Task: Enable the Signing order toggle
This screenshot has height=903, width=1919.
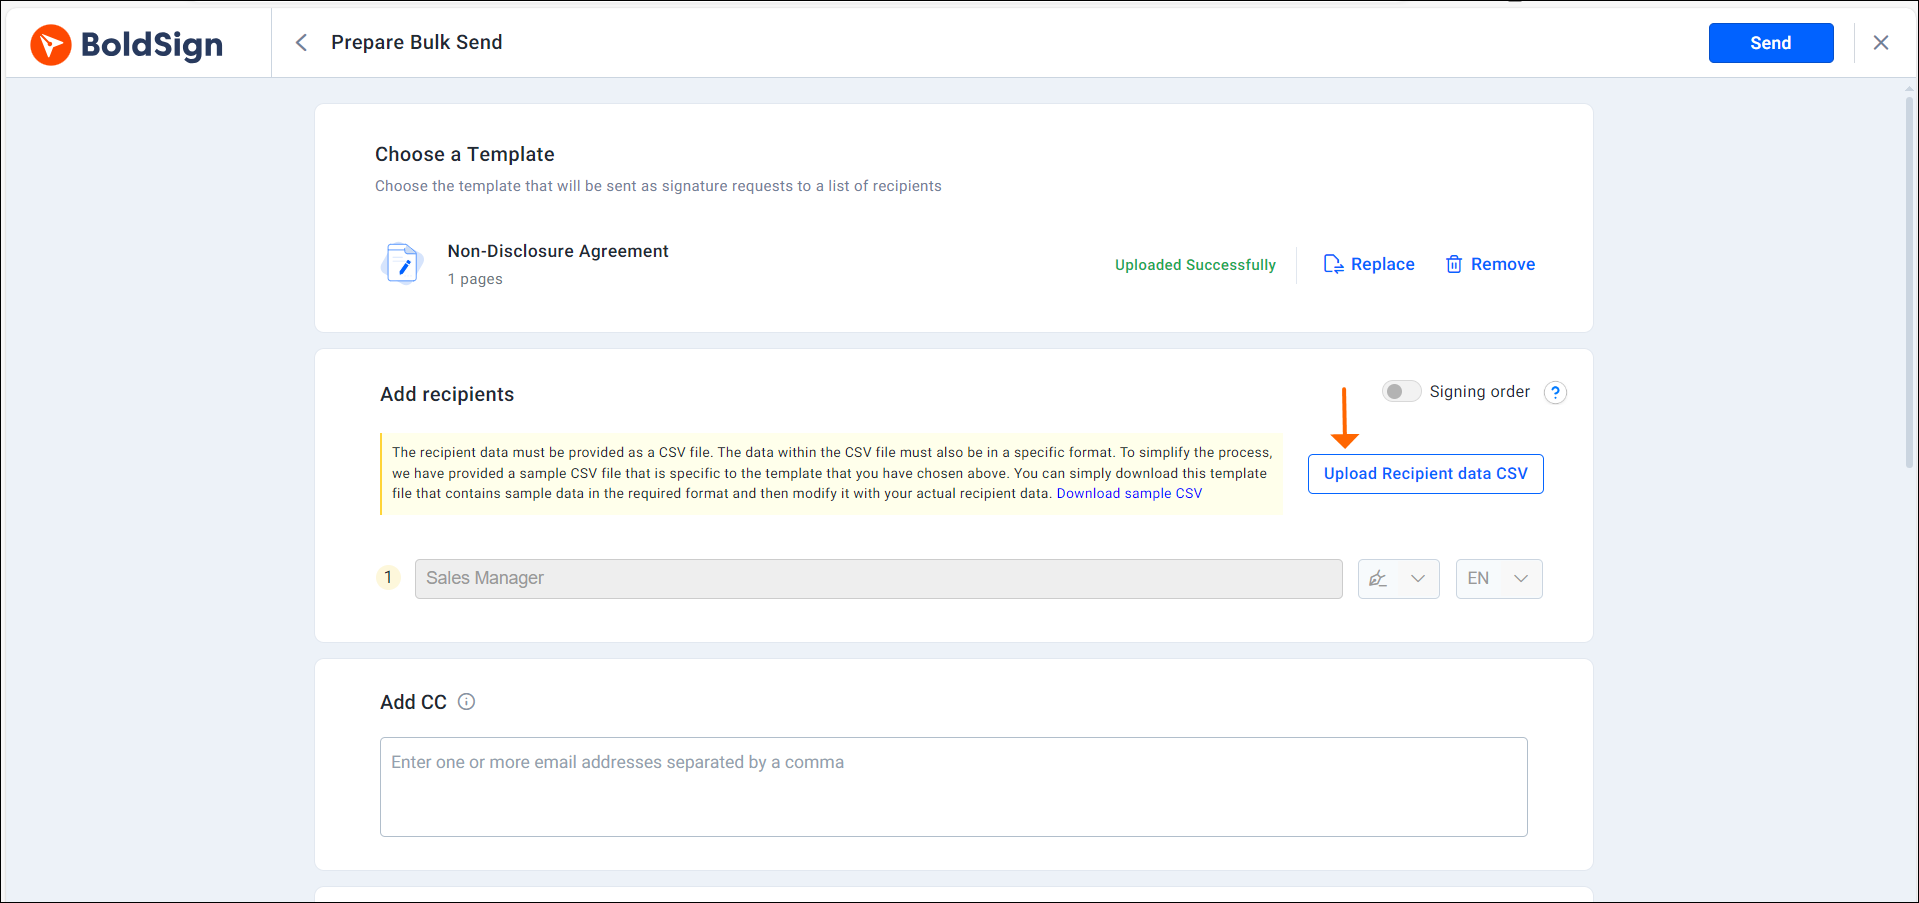Action: [1401, 391]
